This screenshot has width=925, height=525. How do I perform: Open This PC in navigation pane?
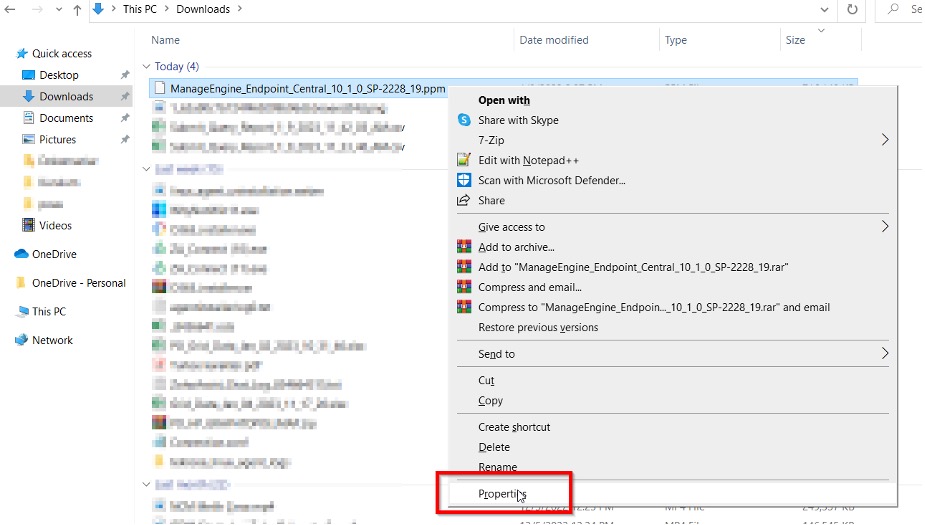pos(48,311)
